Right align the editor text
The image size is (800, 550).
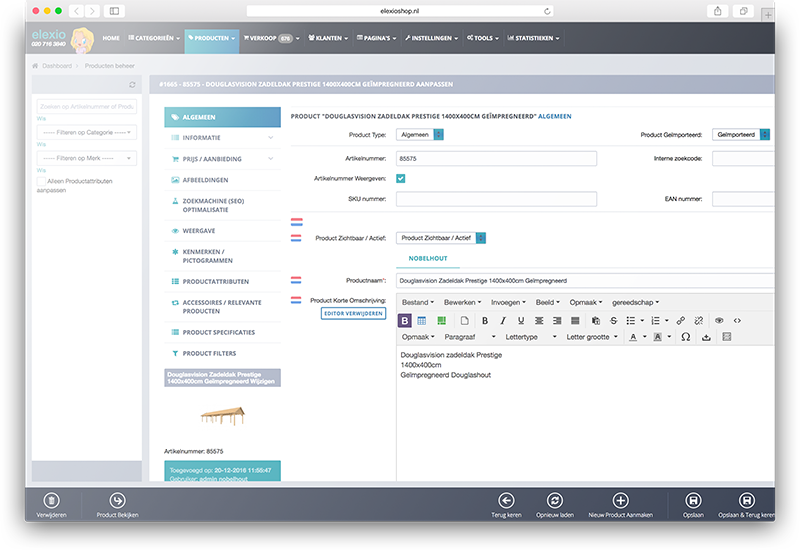pyautogui.click(x=557, y=320)
